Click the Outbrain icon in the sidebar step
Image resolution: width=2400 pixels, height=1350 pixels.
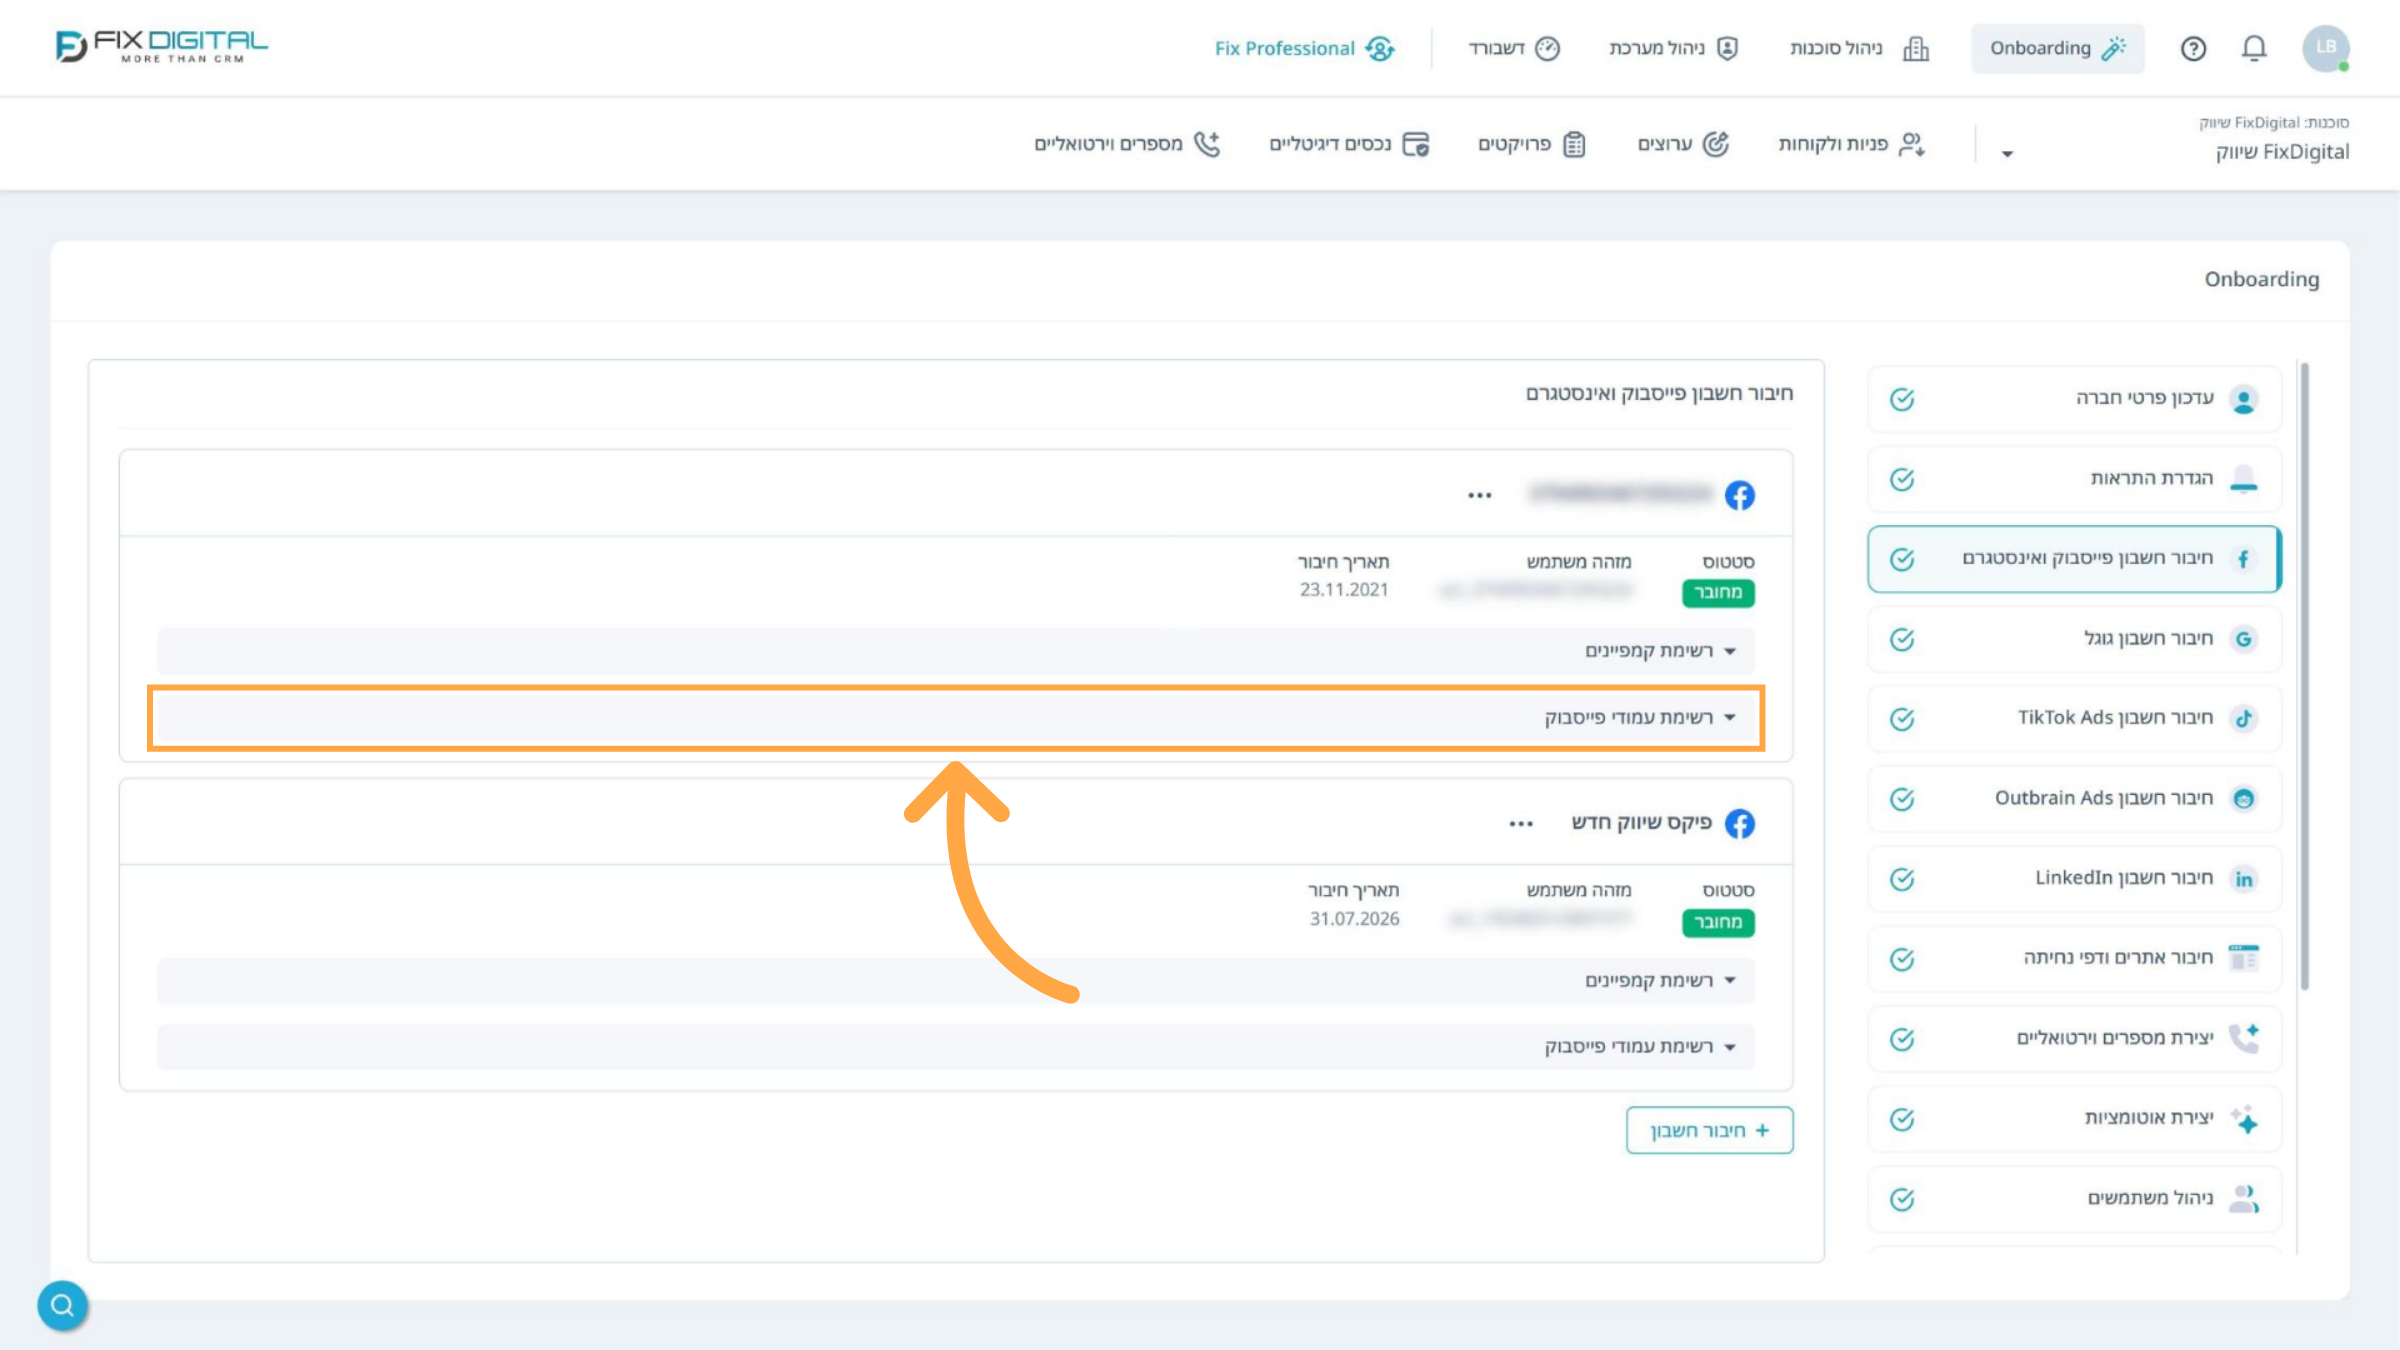click(x=2244, y=798)
